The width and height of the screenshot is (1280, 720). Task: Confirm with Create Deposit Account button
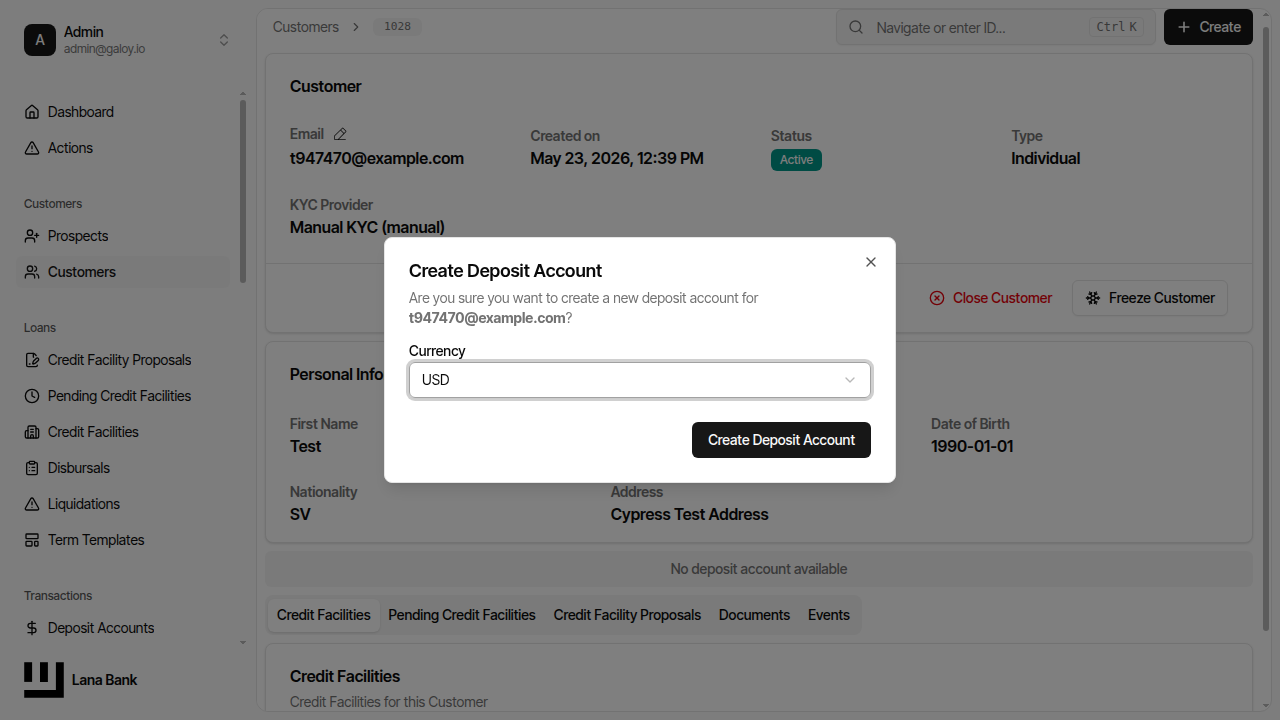[781, 440]
